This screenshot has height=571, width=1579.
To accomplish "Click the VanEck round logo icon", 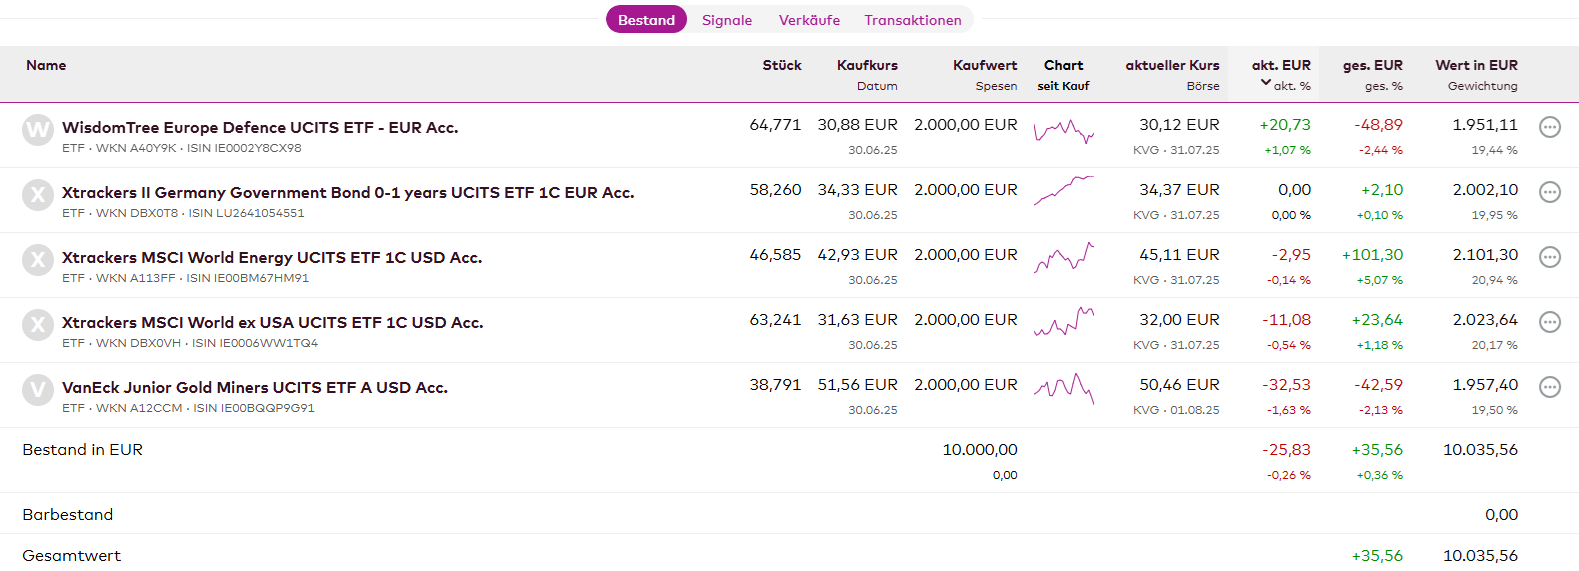I will point(38,389).
